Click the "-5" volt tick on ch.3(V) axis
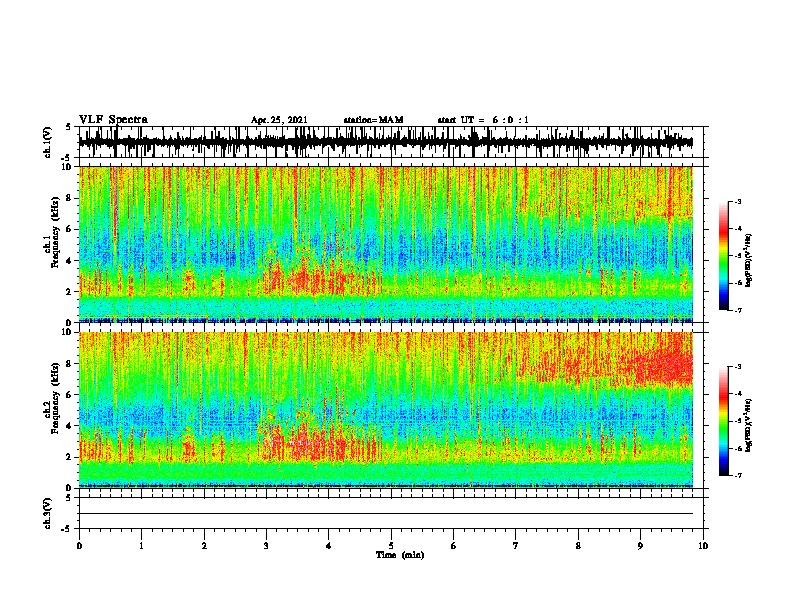This screenshot has width=792, height=612. coord(67,529)
